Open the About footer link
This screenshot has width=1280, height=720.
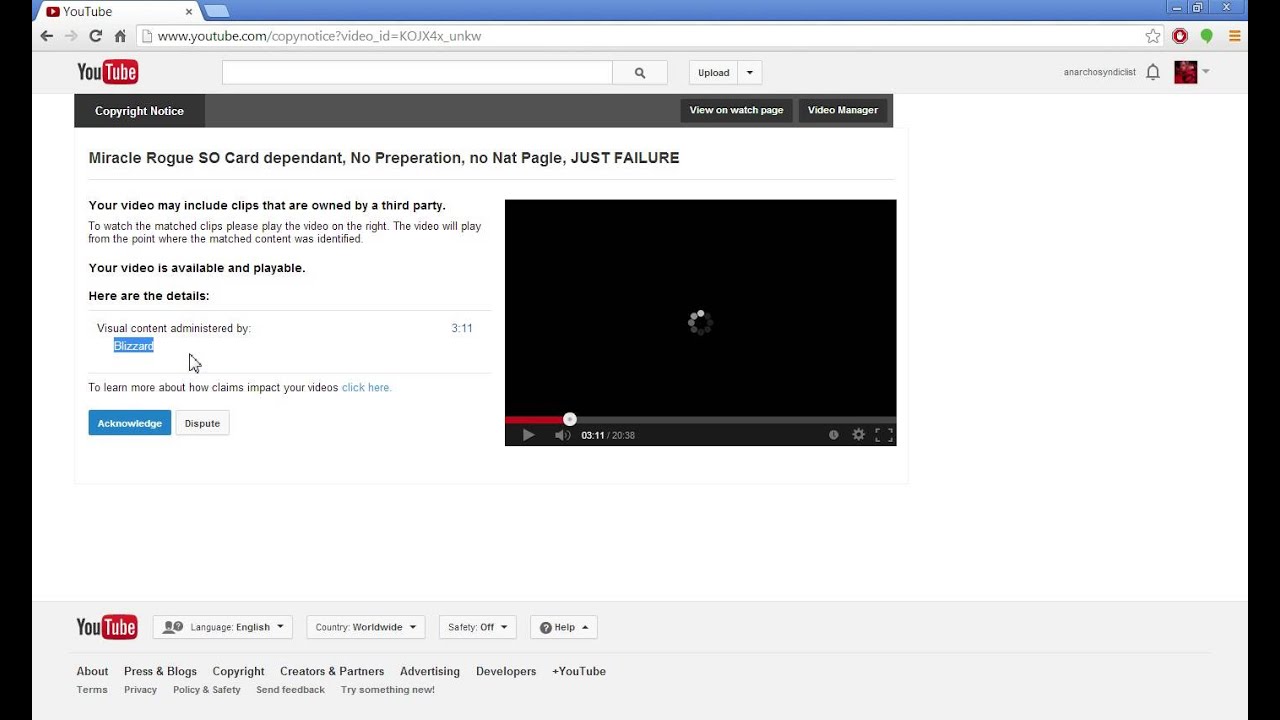click(92, 671)
